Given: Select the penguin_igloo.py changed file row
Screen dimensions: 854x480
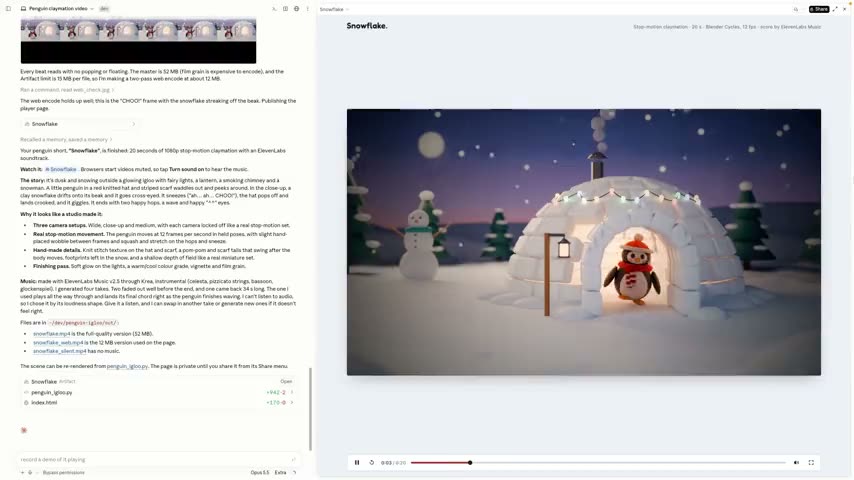Looking at the screenshot, I should pyautogui.click(x=158, y=392).
